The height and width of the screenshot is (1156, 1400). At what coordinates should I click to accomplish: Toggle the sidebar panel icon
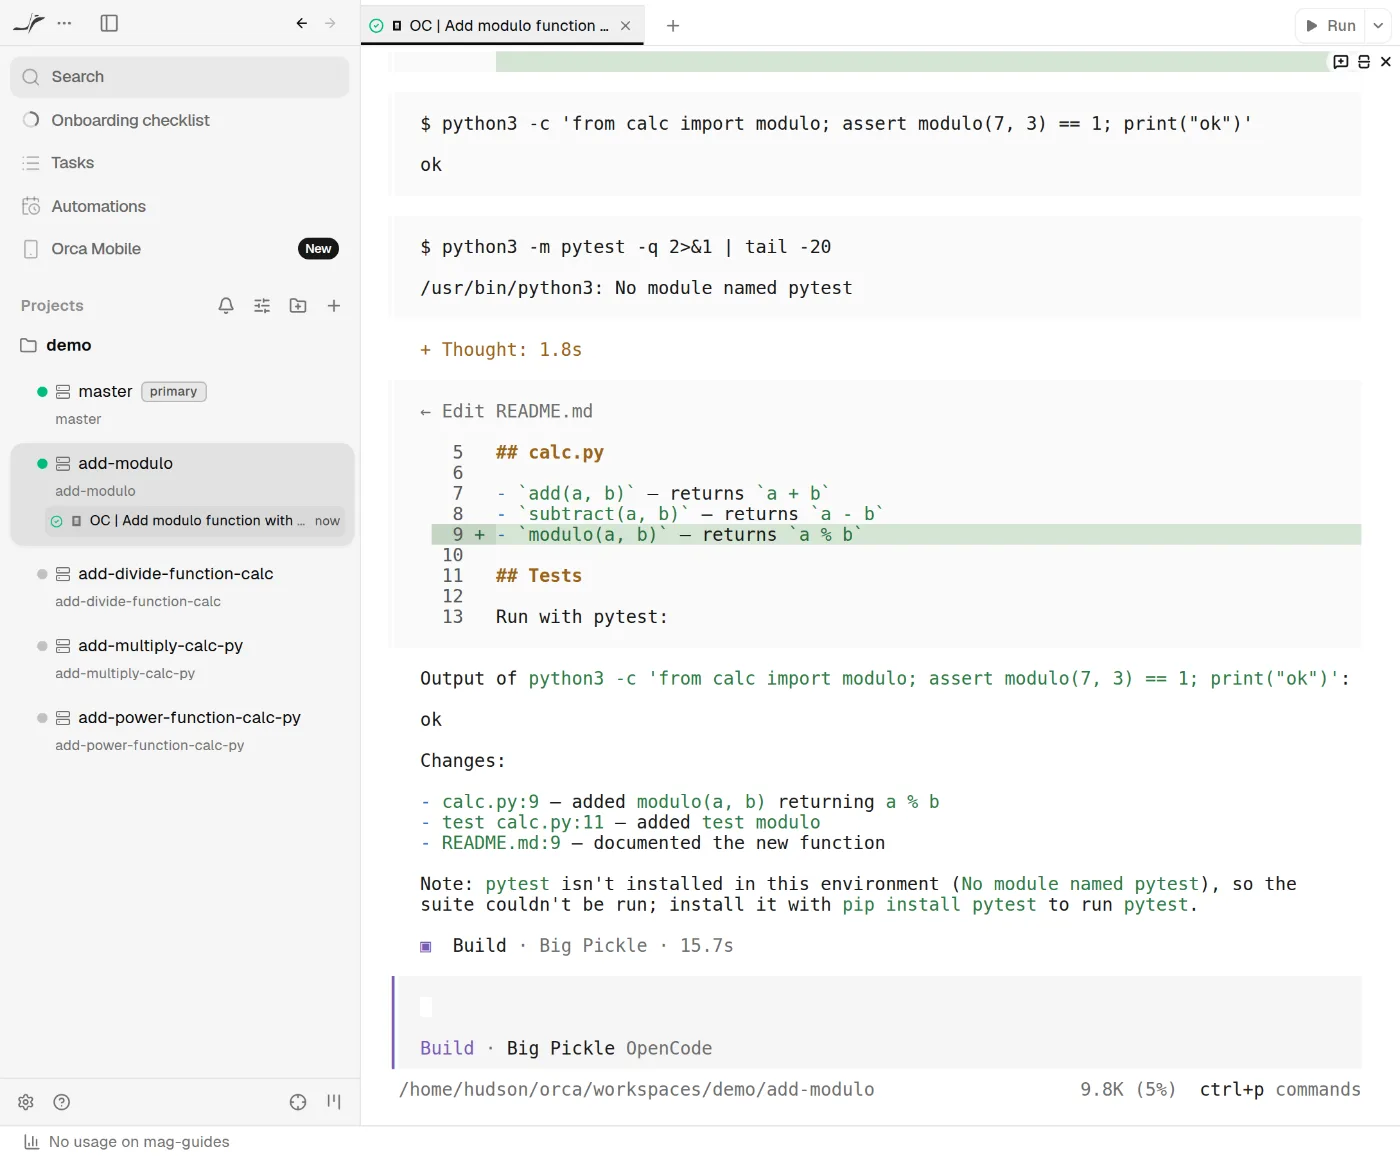(x=110, y=23)
